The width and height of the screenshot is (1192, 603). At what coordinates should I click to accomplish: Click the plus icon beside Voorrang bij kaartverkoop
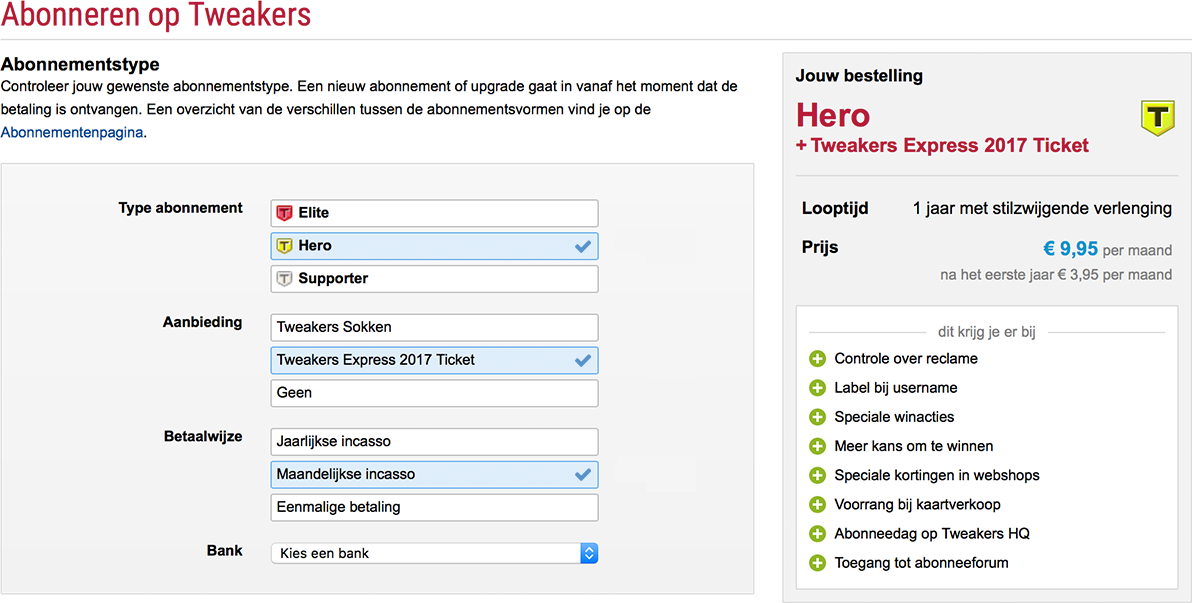(816, 505)
